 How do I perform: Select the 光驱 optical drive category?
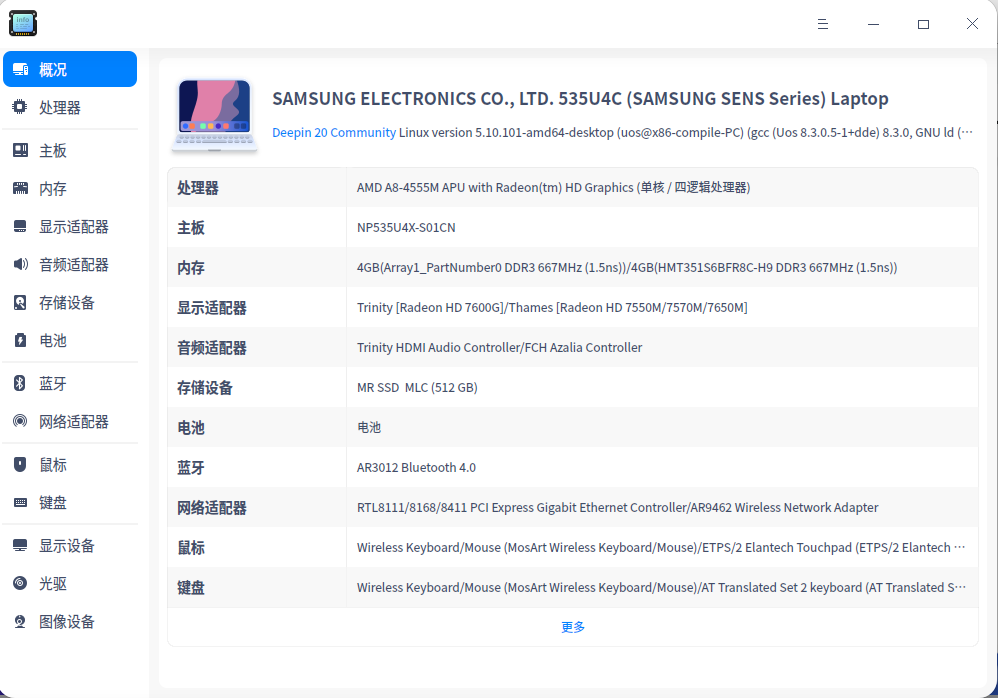[50, 583]
